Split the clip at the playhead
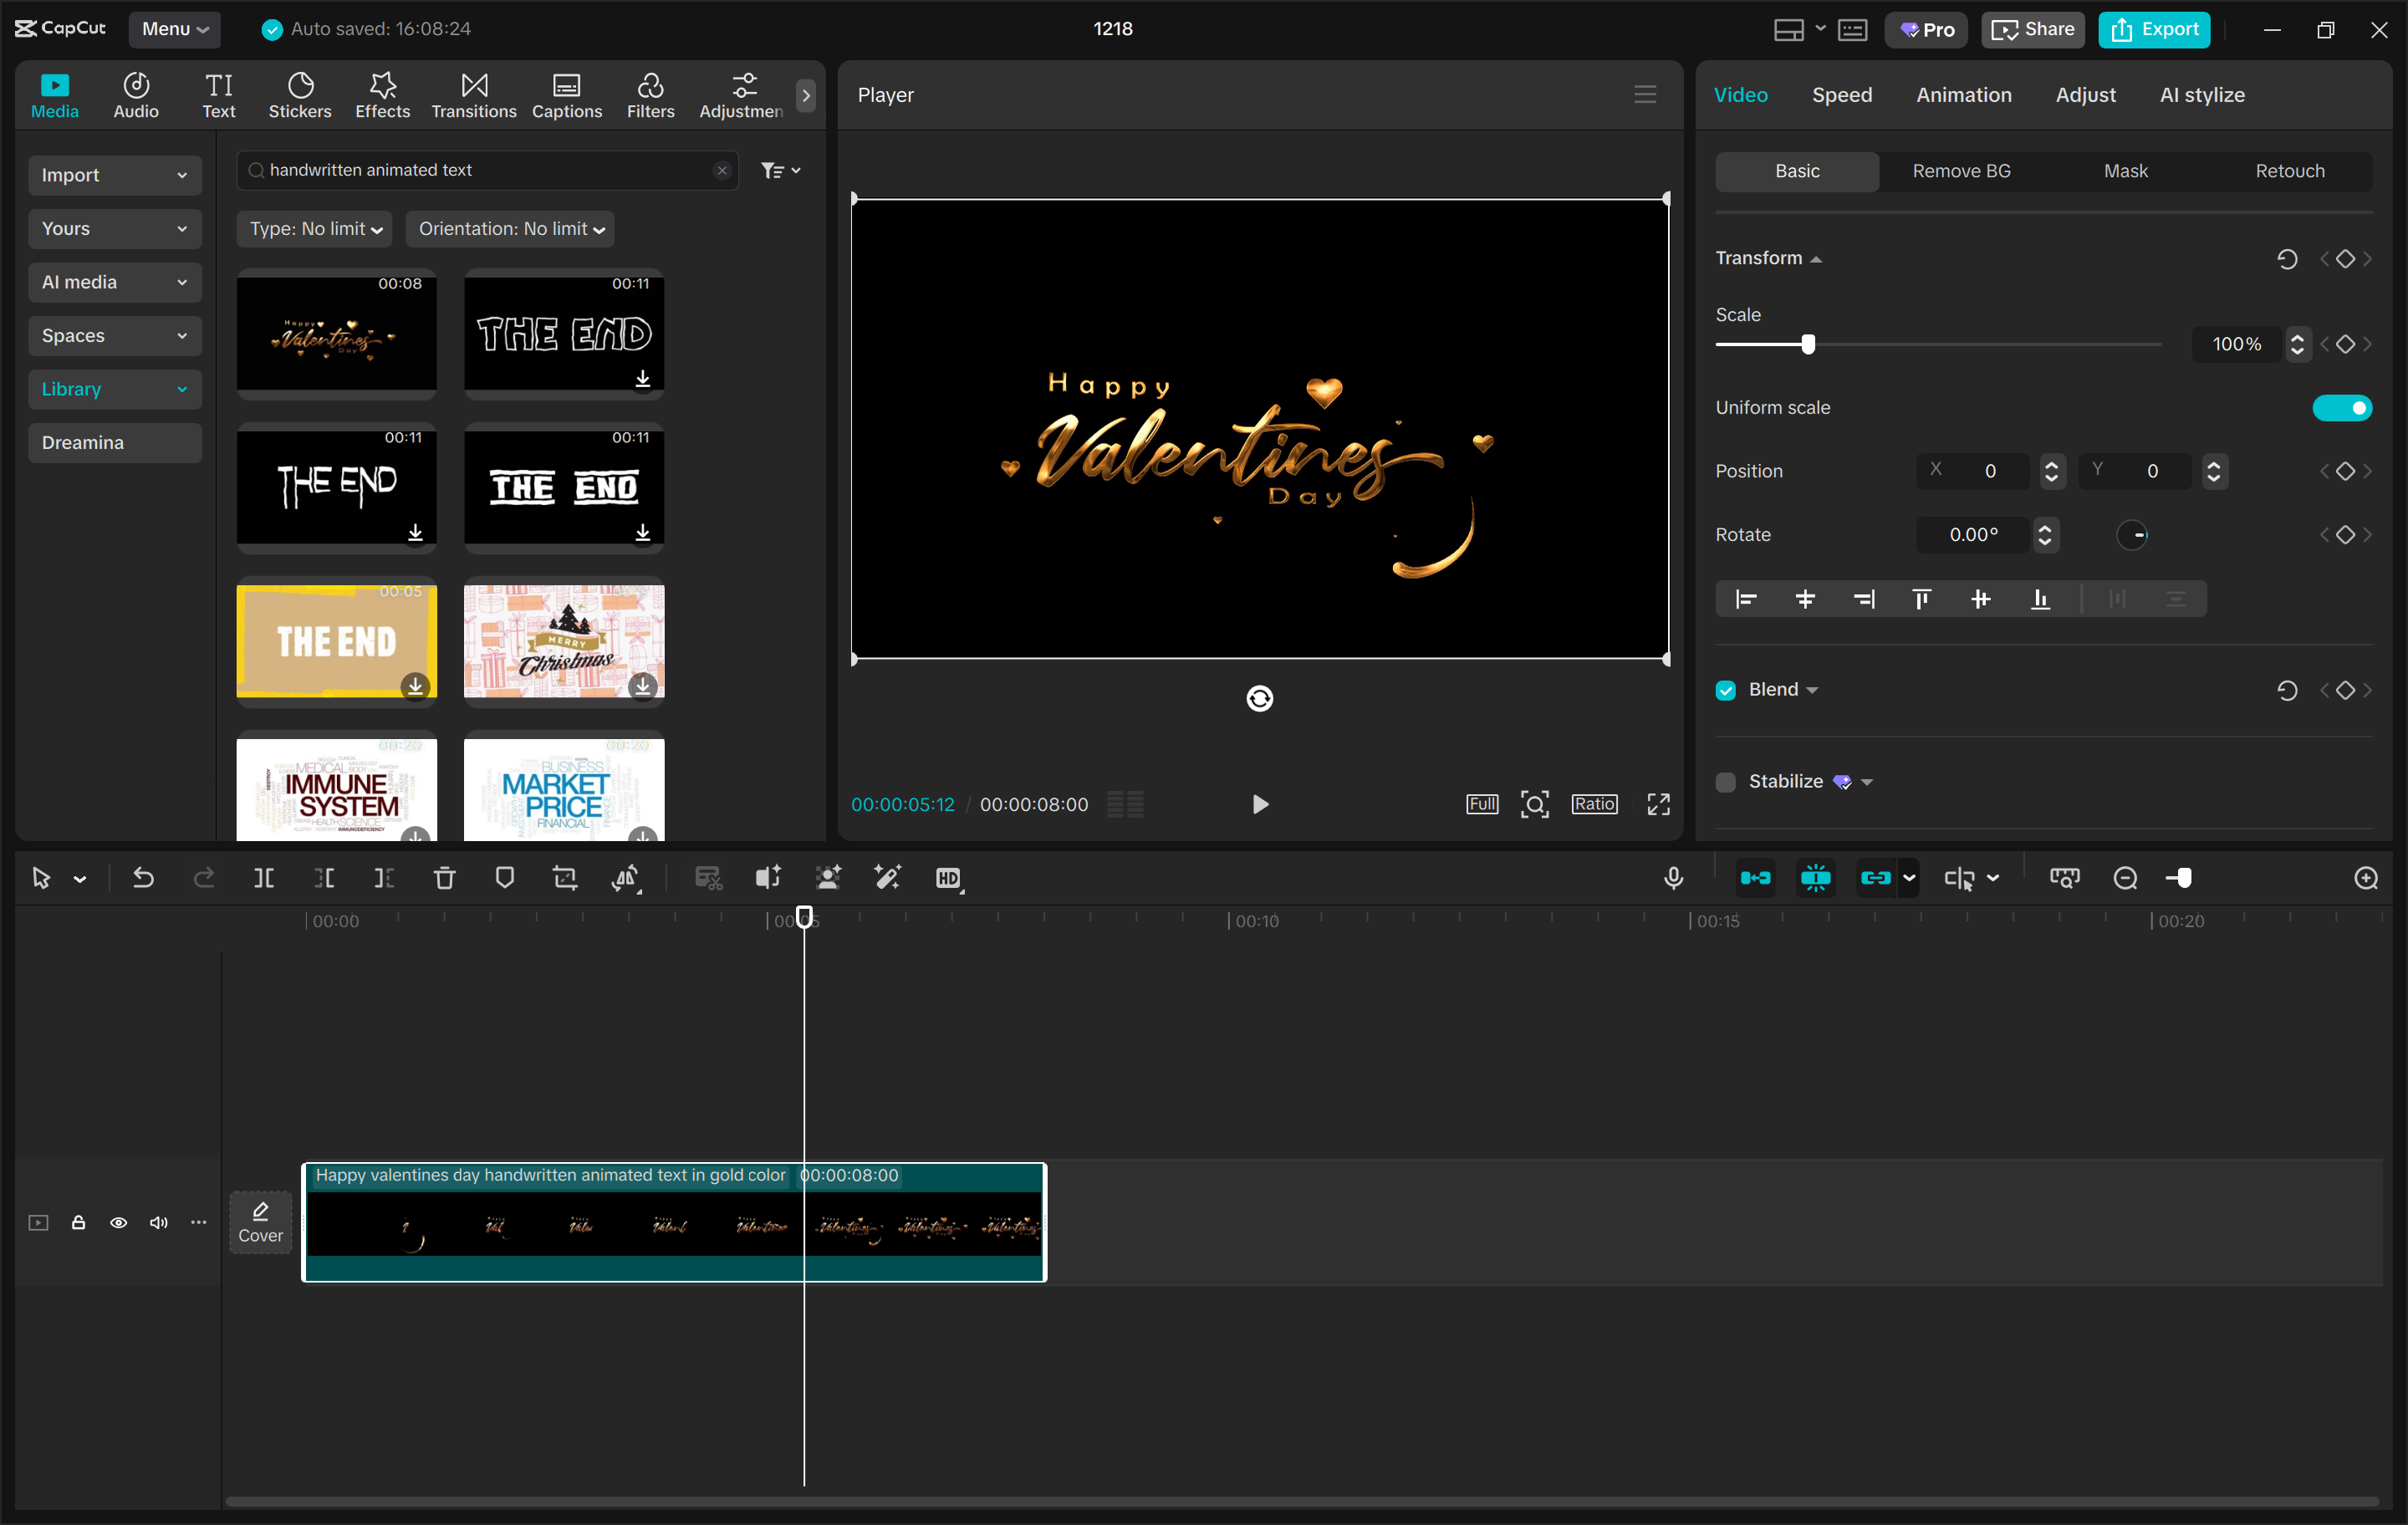Screen dimensions: 2408x1525 coord(265,877)
